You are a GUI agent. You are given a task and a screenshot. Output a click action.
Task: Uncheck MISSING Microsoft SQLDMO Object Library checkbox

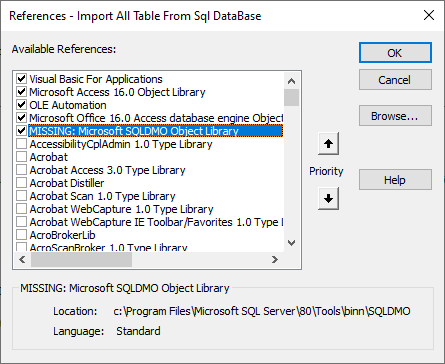tap(21, 131)
